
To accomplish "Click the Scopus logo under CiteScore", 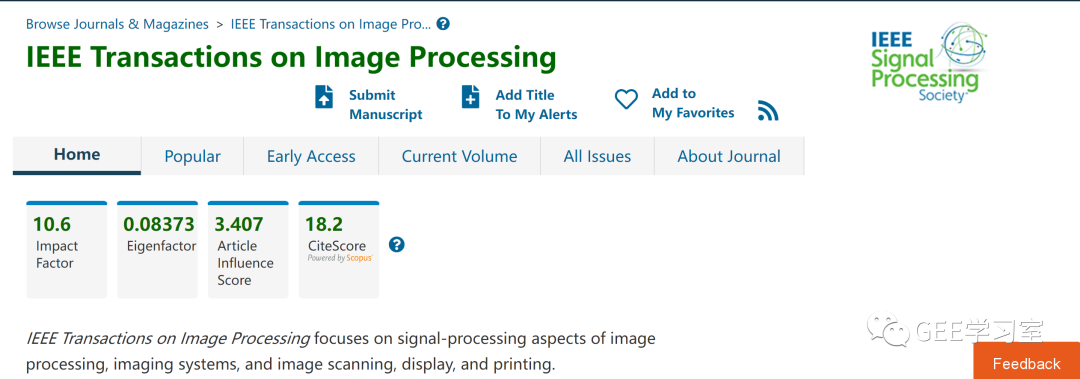I will [x=340, y=258].
